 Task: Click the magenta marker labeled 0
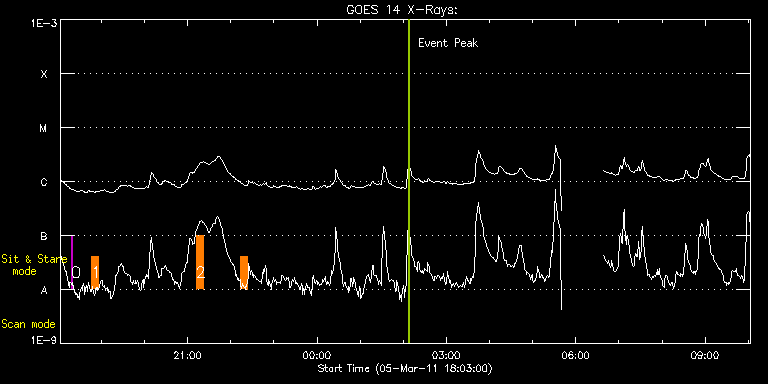pos(72,263)
